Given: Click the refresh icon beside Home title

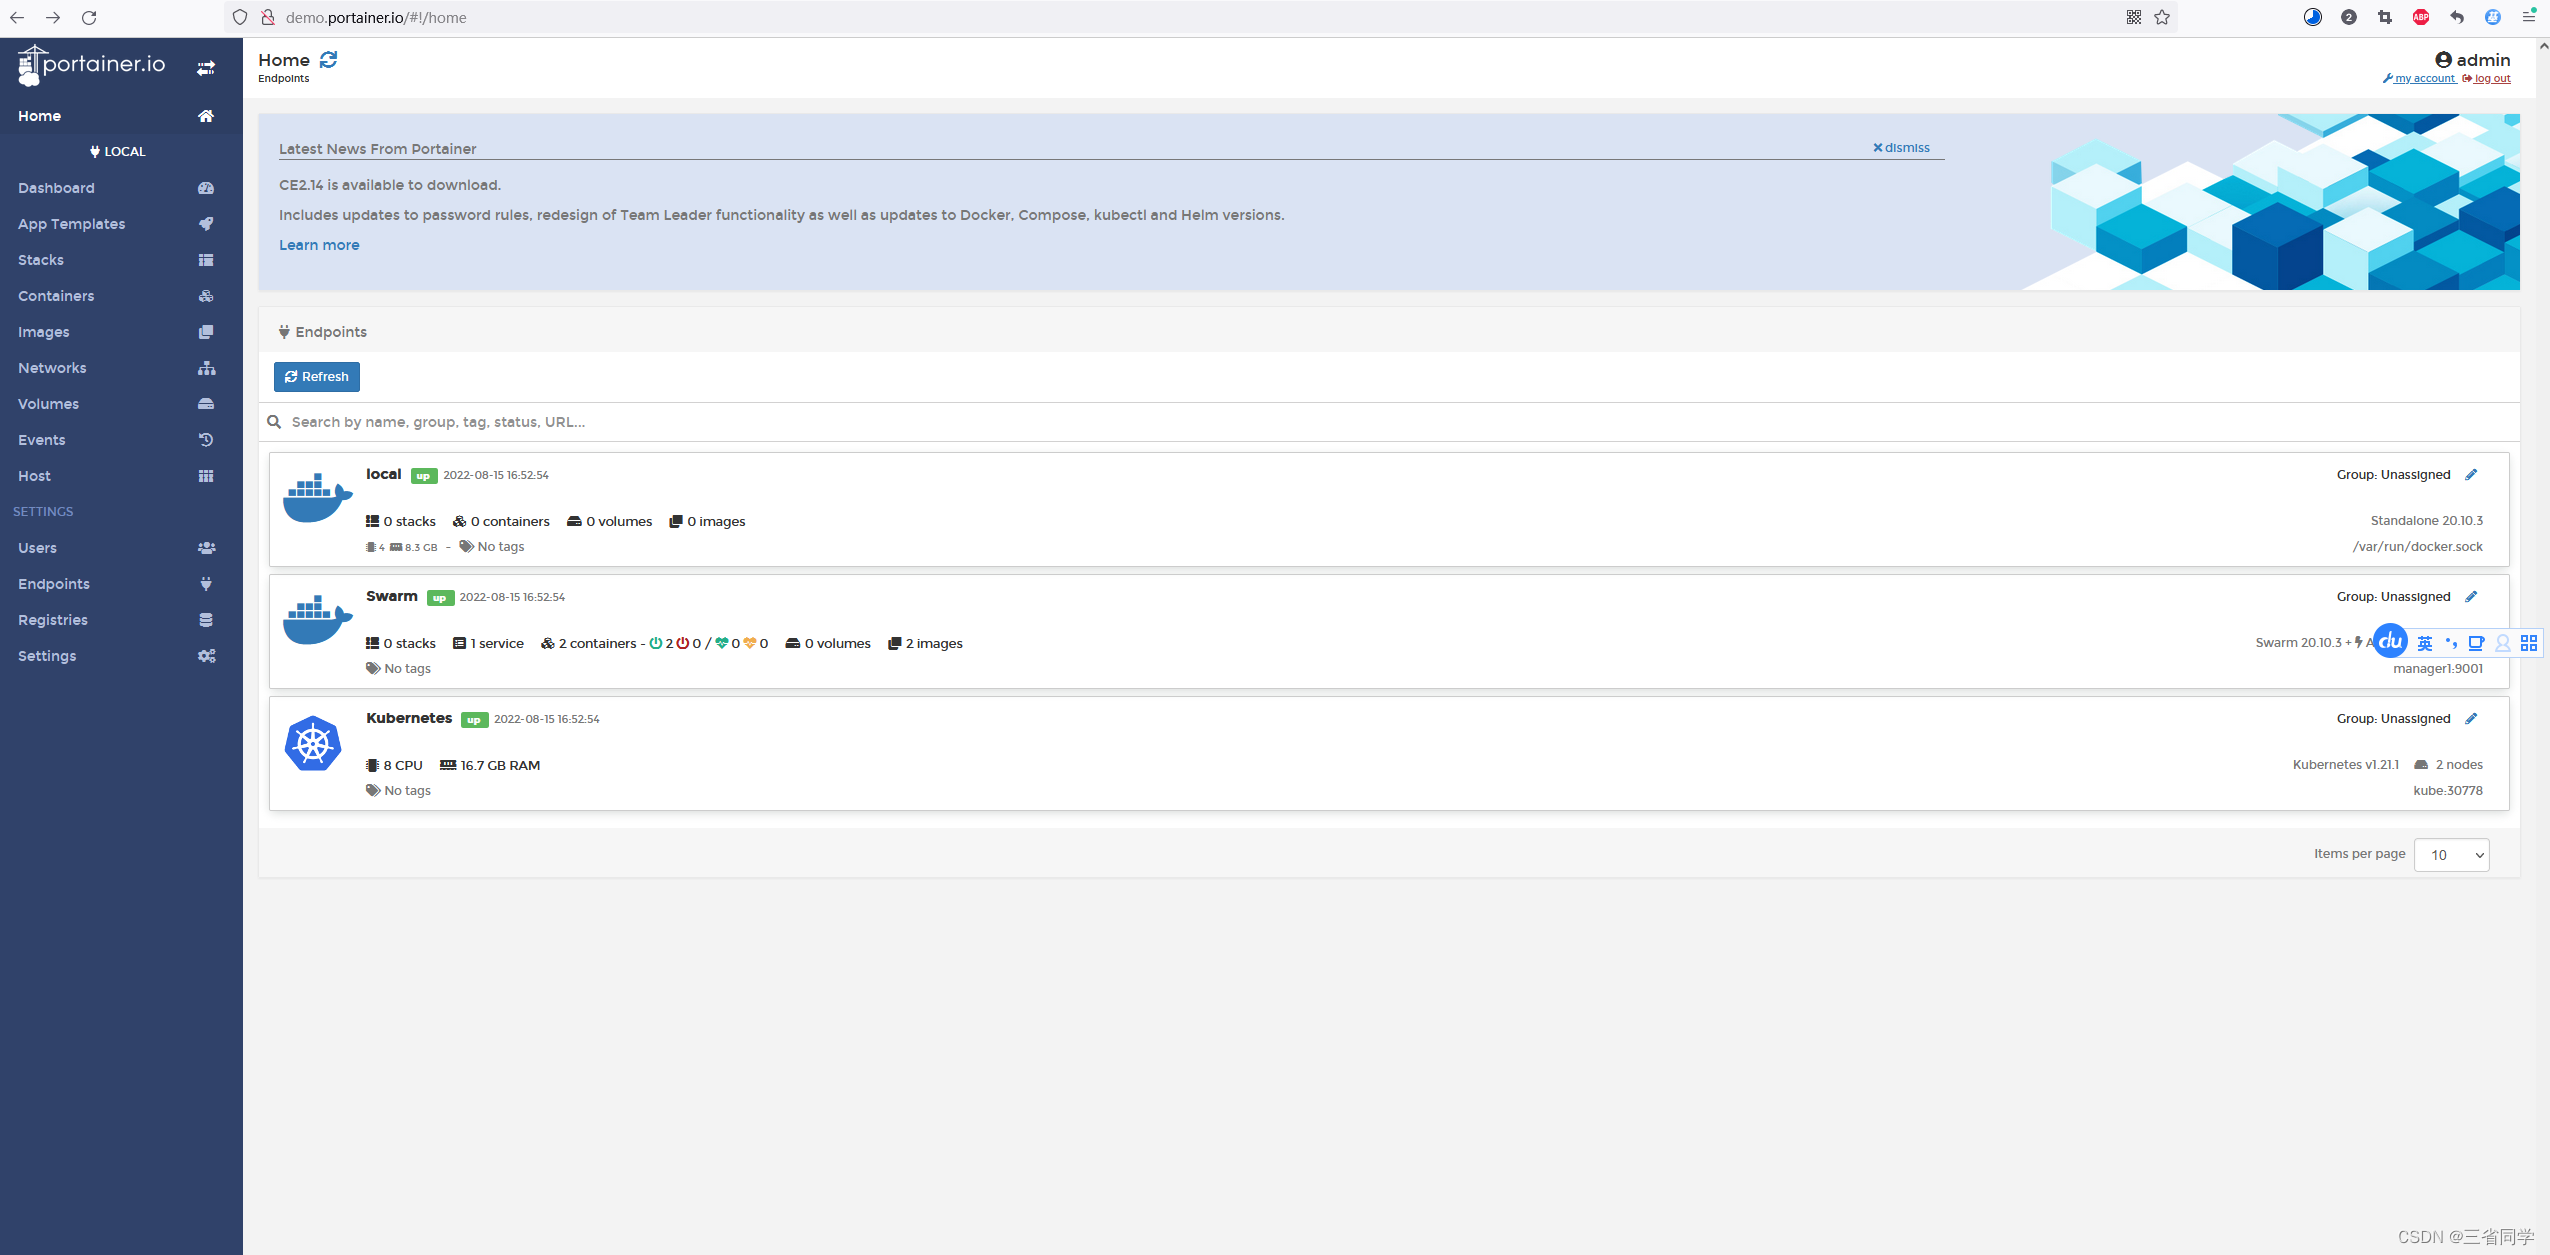Looking at the screenshot, I should click(328, 60).
